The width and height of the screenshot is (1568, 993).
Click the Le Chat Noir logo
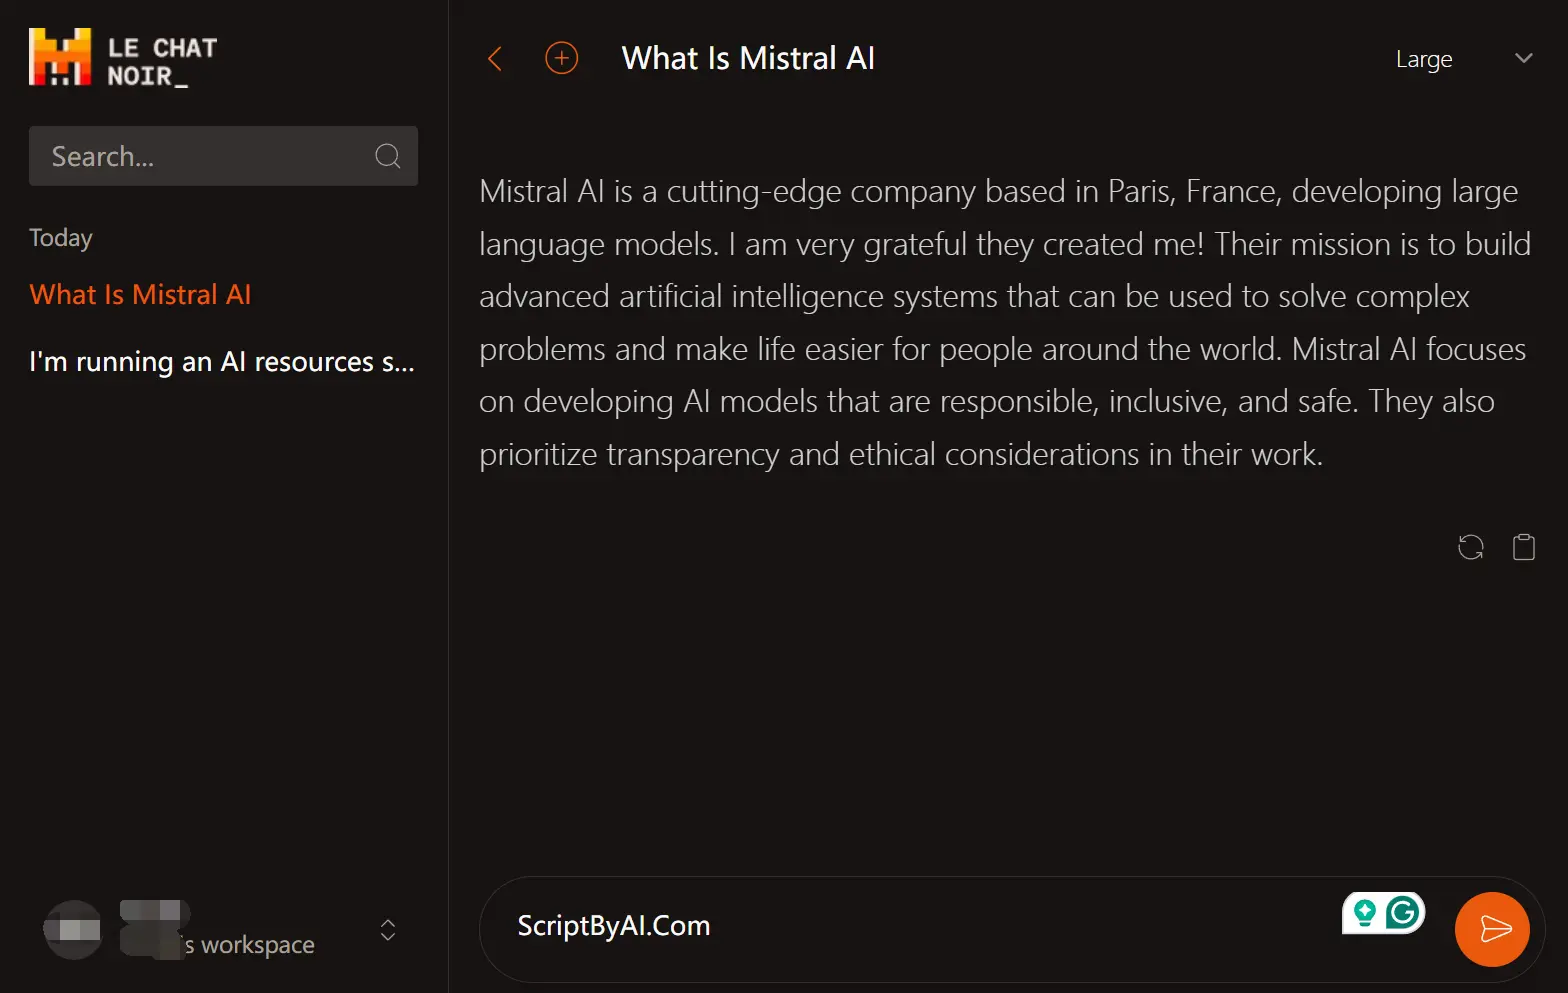[60, 57]
